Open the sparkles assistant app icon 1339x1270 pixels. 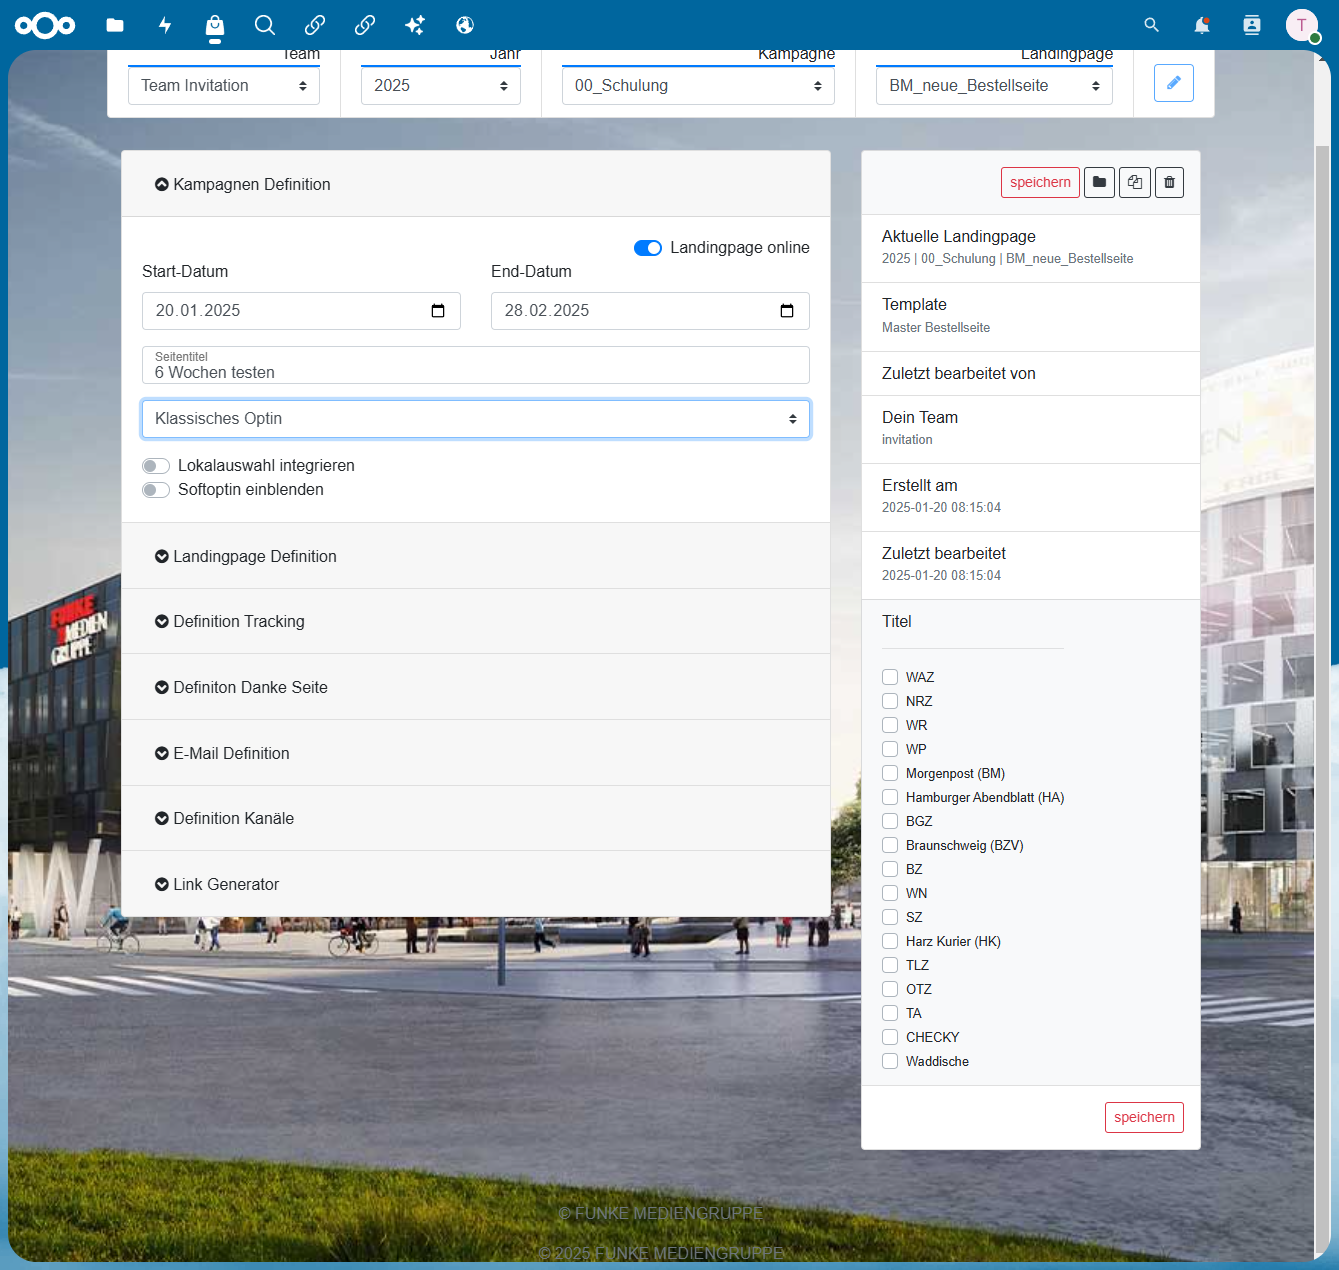click(415, 25)
